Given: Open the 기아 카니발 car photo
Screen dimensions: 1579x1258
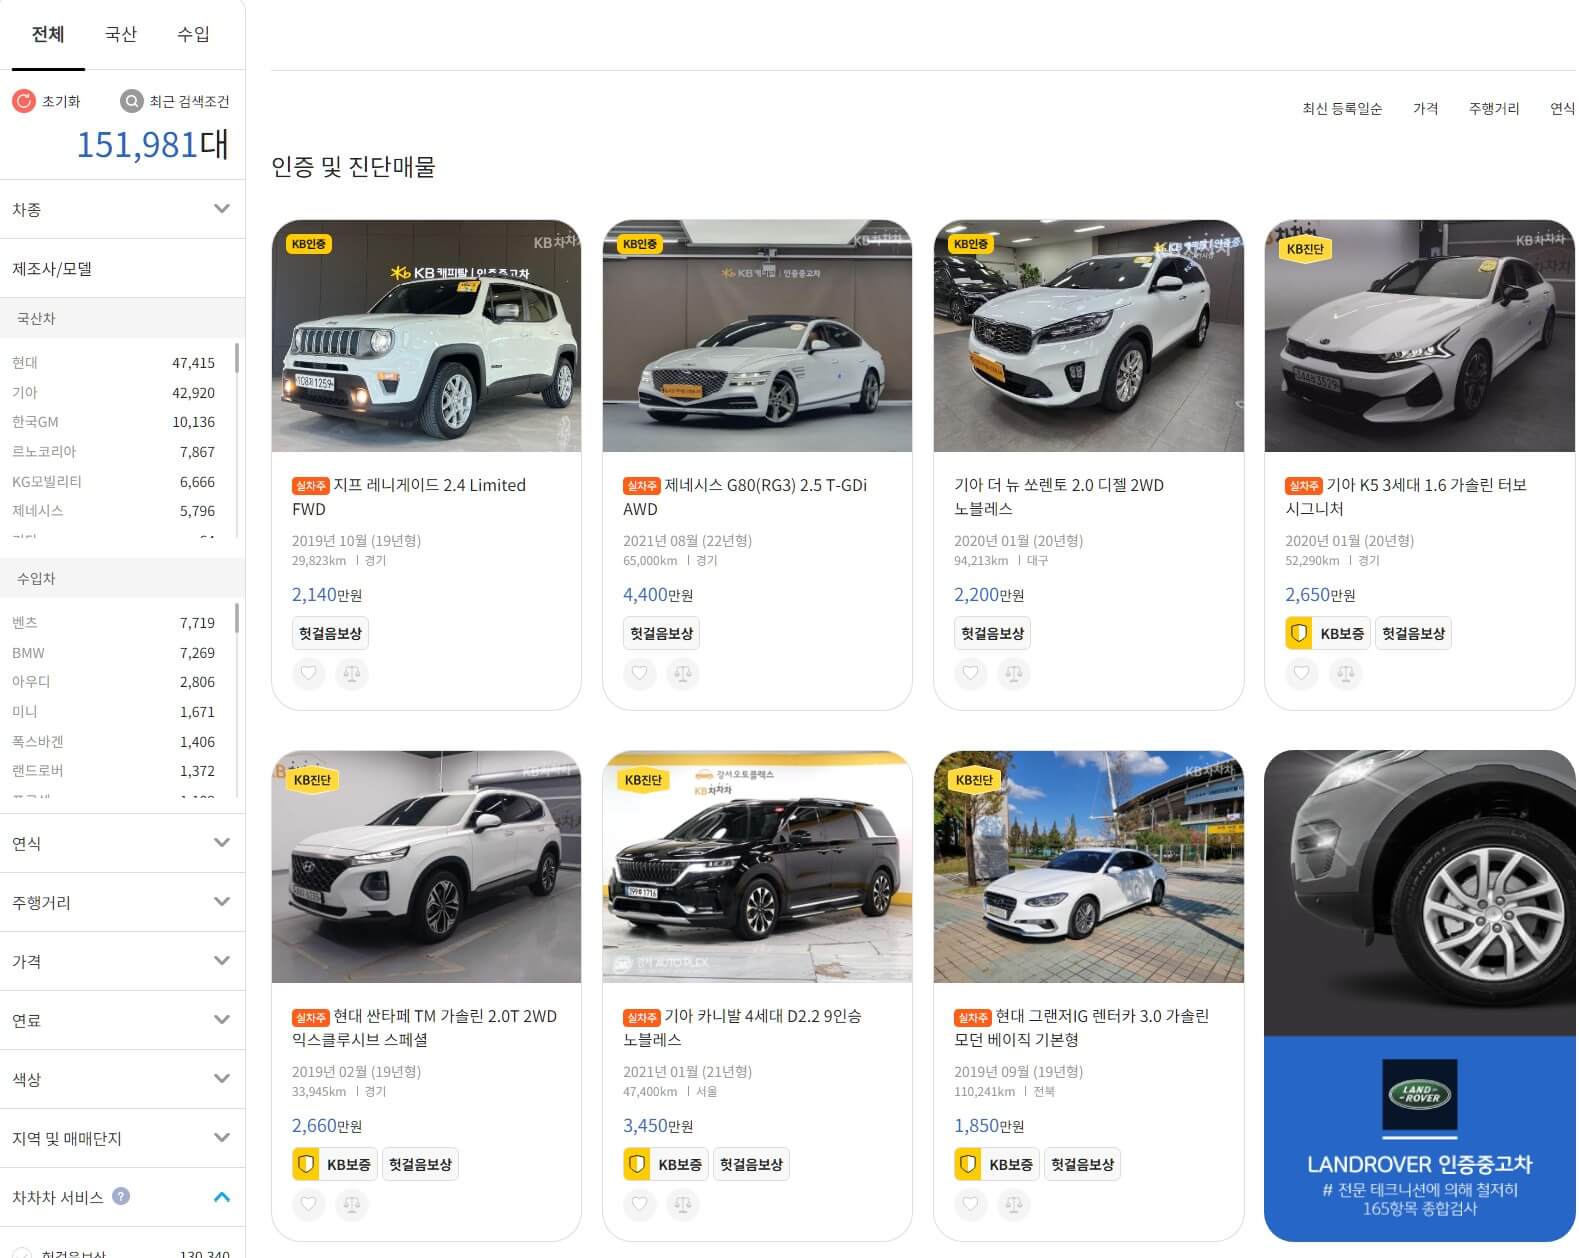Looking at the screenshot, I should (757, 867).
